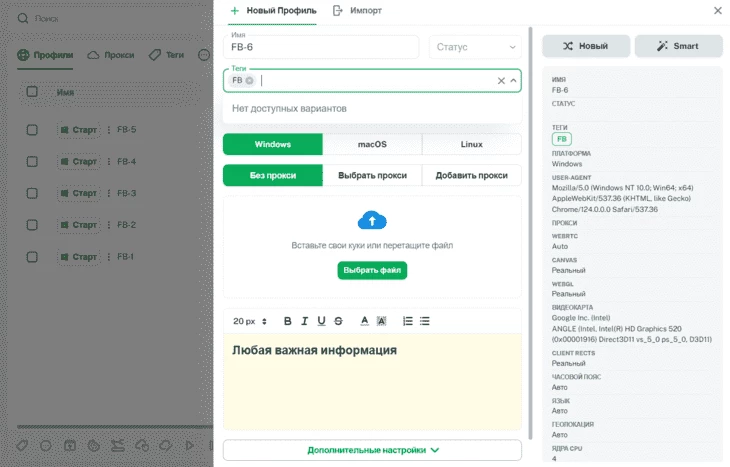Select the macOS platform option
The height and width of the screenshot is (467, 730).
click(372, 144)
